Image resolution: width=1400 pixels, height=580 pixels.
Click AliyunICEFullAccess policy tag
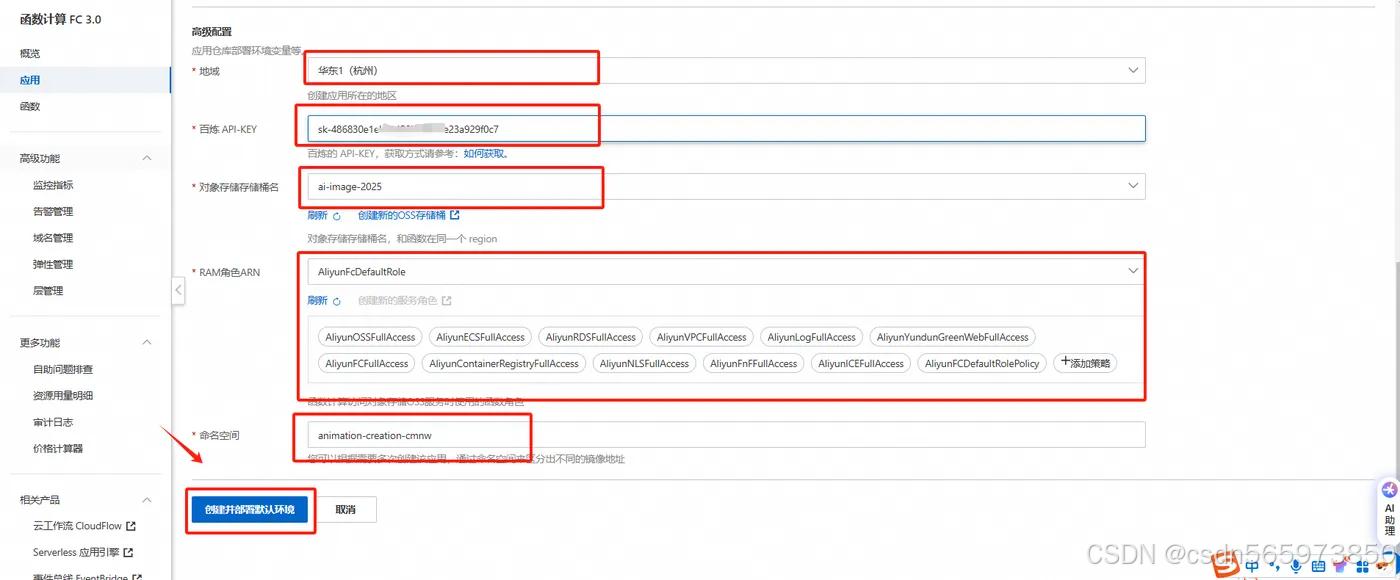coord(861,363)
